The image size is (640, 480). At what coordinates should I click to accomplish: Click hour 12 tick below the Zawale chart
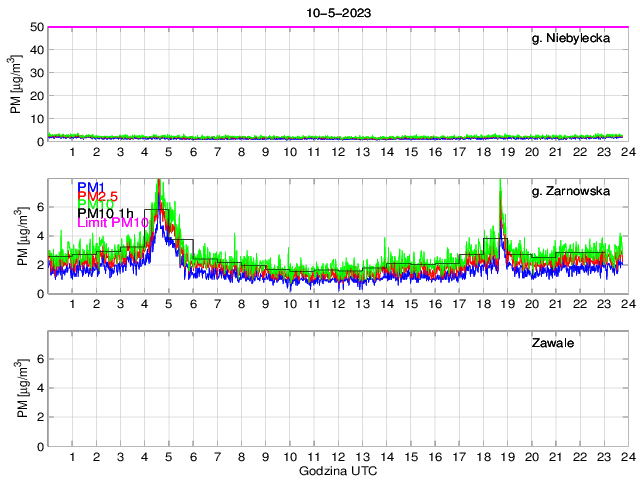click(338, 457)
